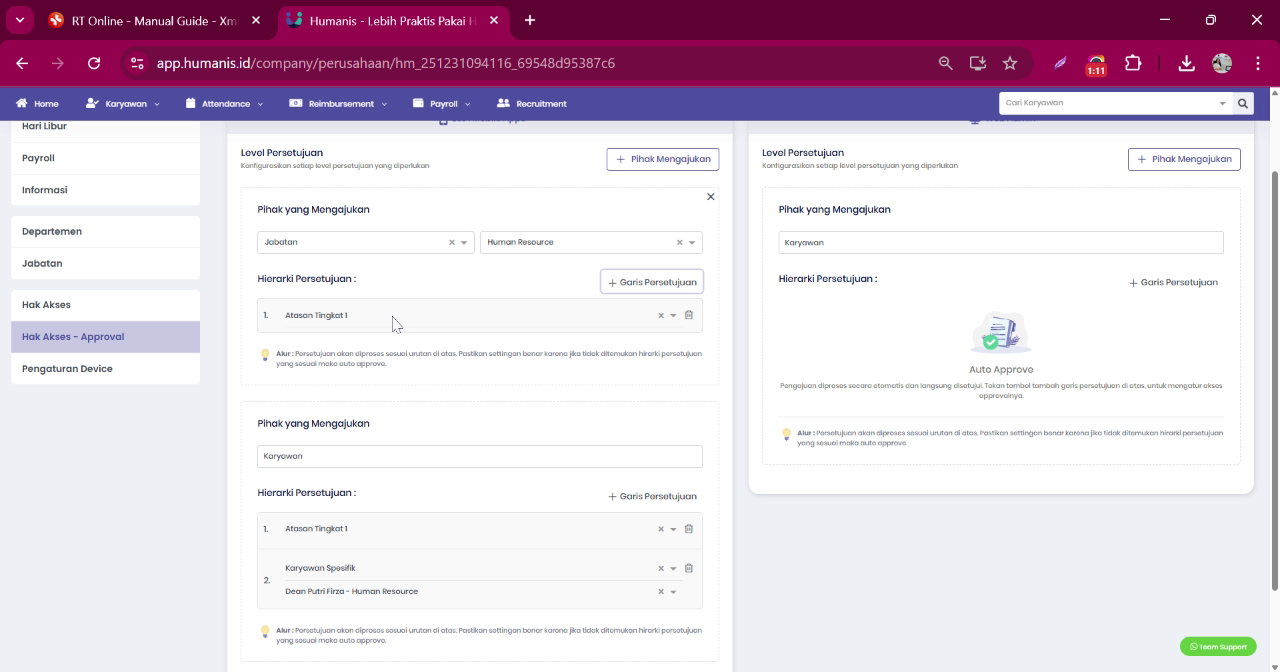The image size is (1280, 672).
Task: Expand the Karyawan Spesifik dropdown arrow
Action: point(673,568)
